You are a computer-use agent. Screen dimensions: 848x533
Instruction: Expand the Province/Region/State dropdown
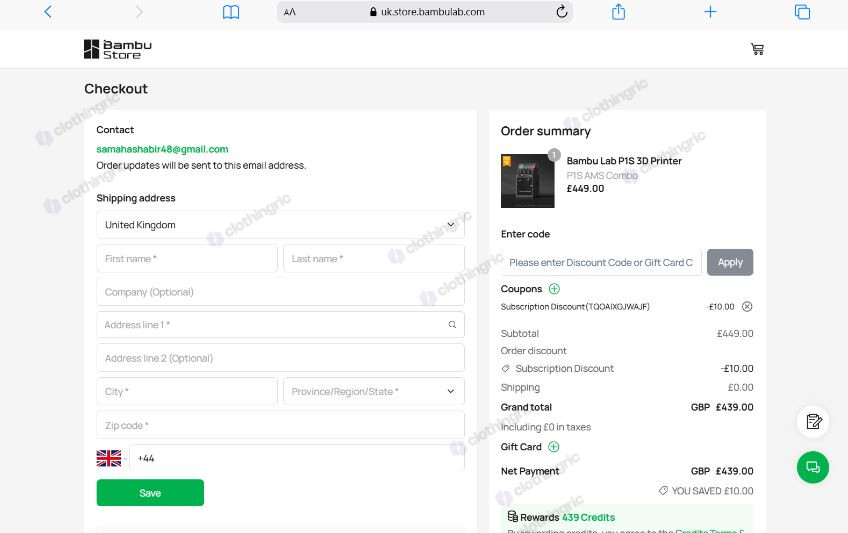tap(374, 391)
